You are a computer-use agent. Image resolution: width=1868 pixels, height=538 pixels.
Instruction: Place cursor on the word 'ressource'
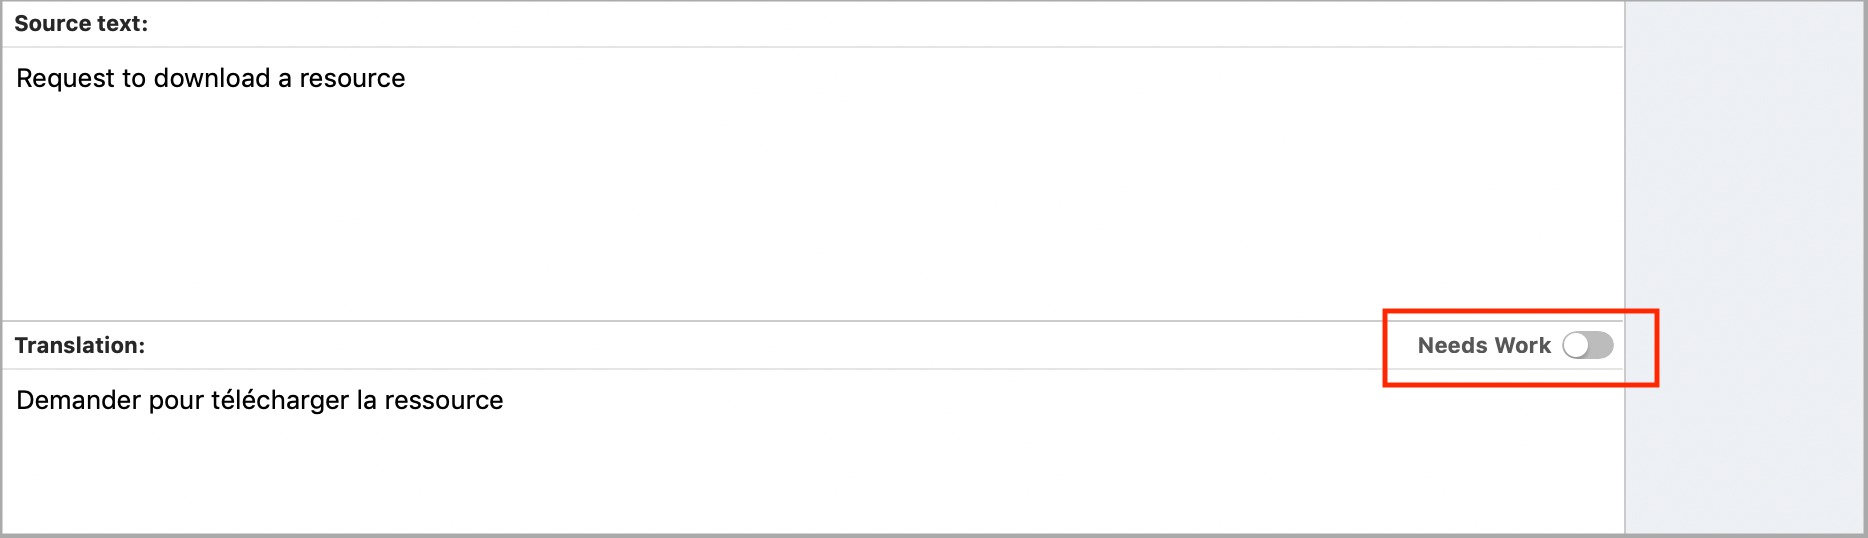443,400
